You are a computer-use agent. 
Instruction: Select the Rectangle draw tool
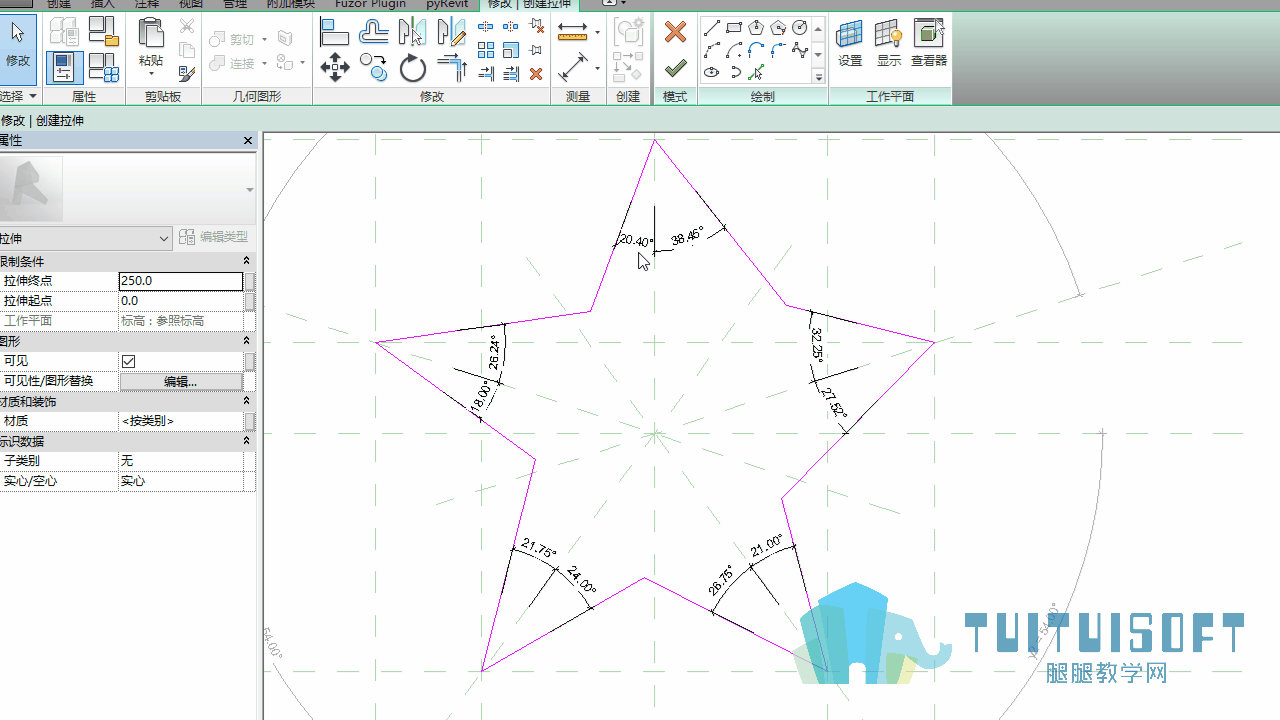coord(734,28)
